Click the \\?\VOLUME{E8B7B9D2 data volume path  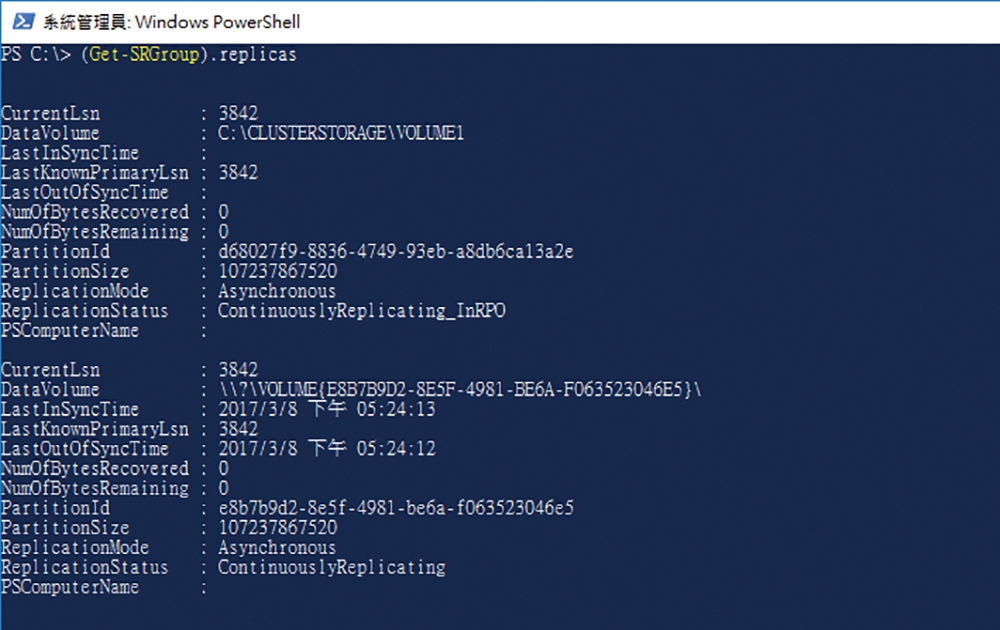pyautogui.click(x=460, y=389)
